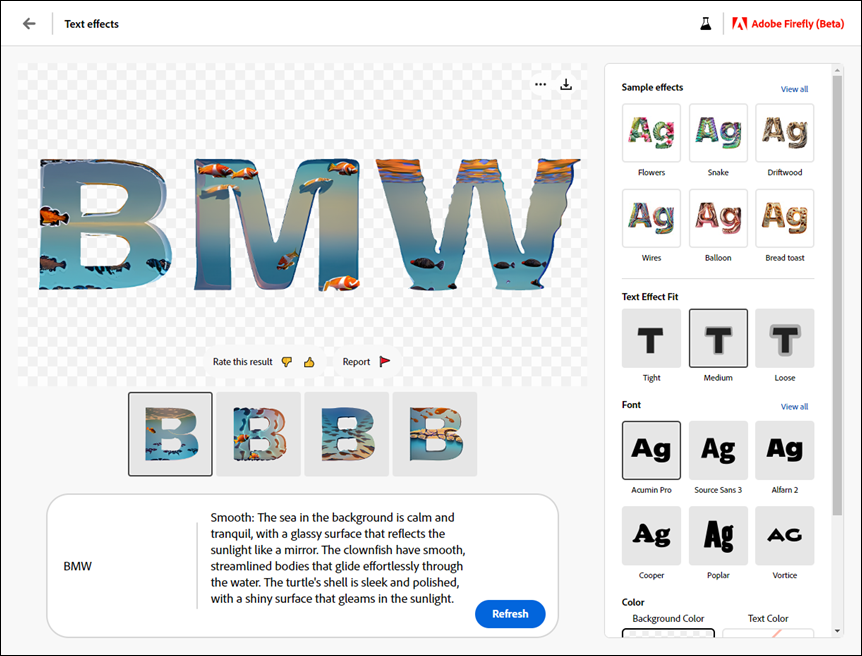The image size is (862, 656).
Task: Click the scrollbar up arrow
Action: tap(837, 70)
